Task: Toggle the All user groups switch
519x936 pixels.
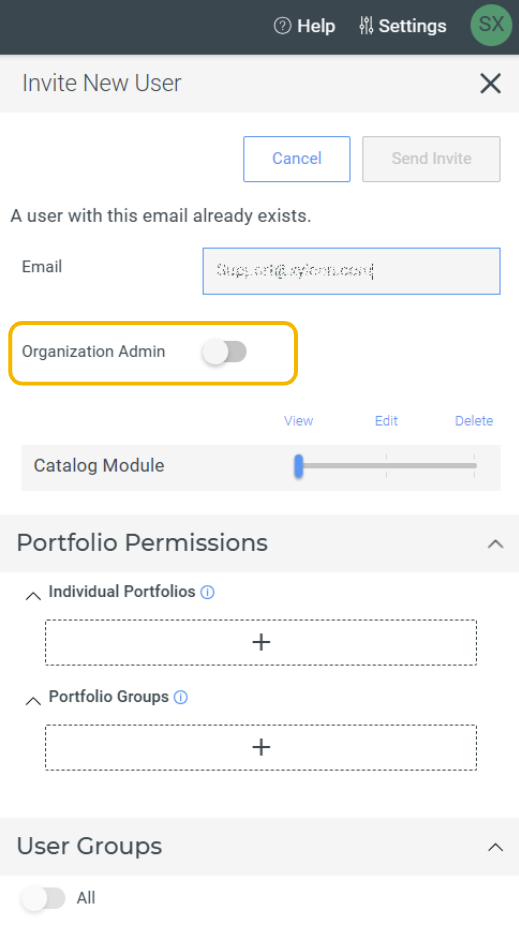Action: click(43, 898)
